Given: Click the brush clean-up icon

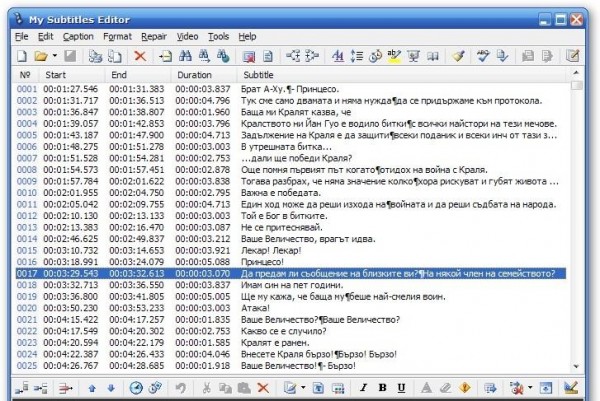Looking at the screenshot, I should (x=458, y=56).
